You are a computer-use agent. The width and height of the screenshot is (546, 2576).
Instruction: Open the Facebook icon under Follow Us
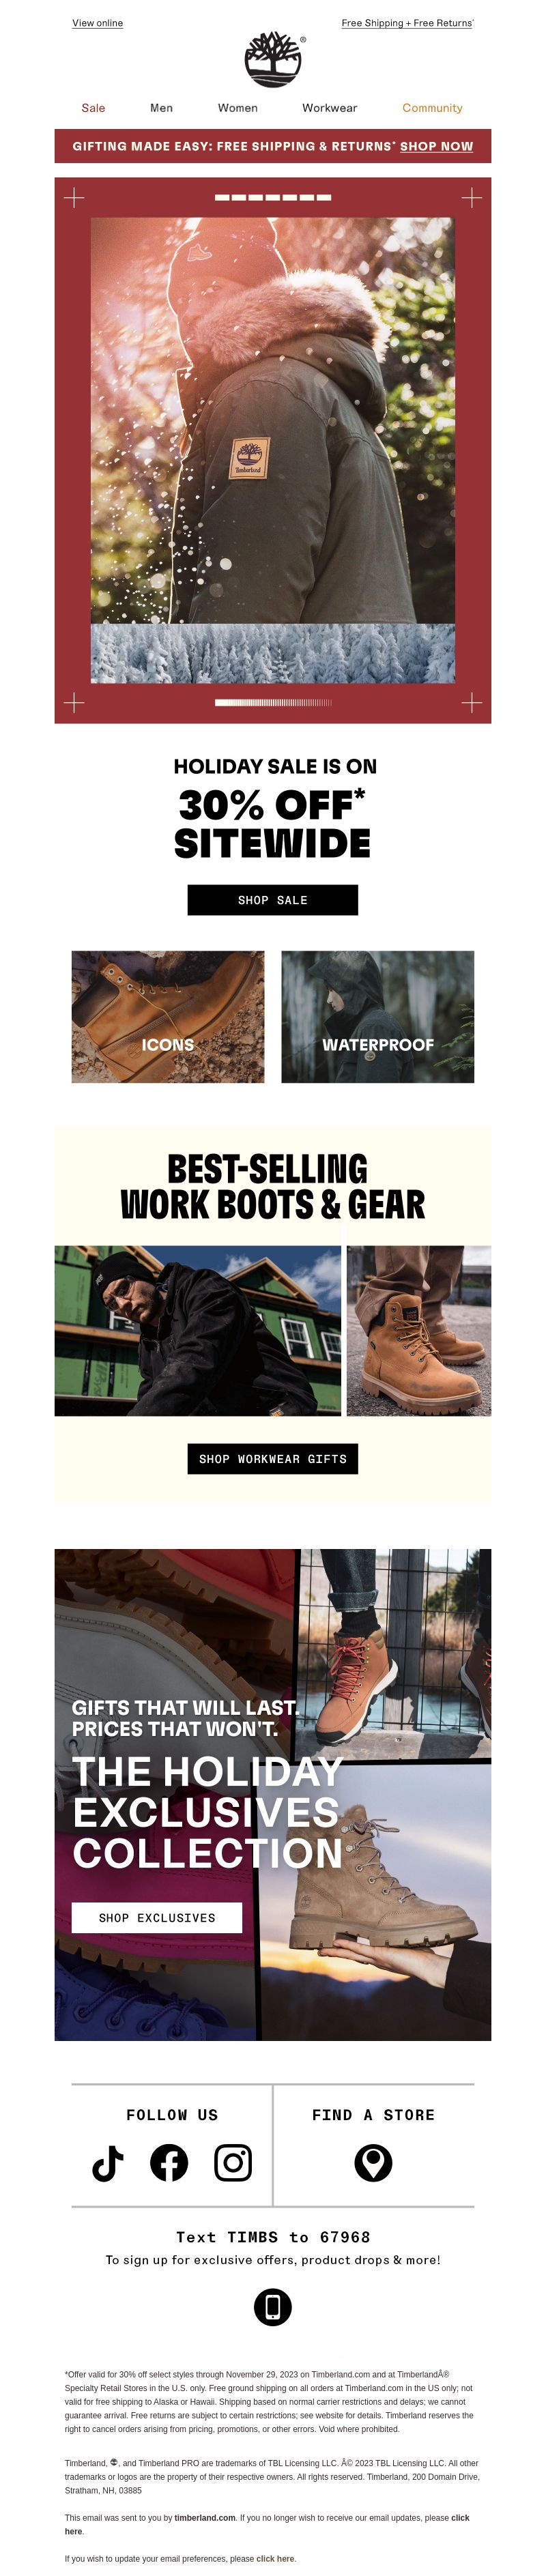169,2162
